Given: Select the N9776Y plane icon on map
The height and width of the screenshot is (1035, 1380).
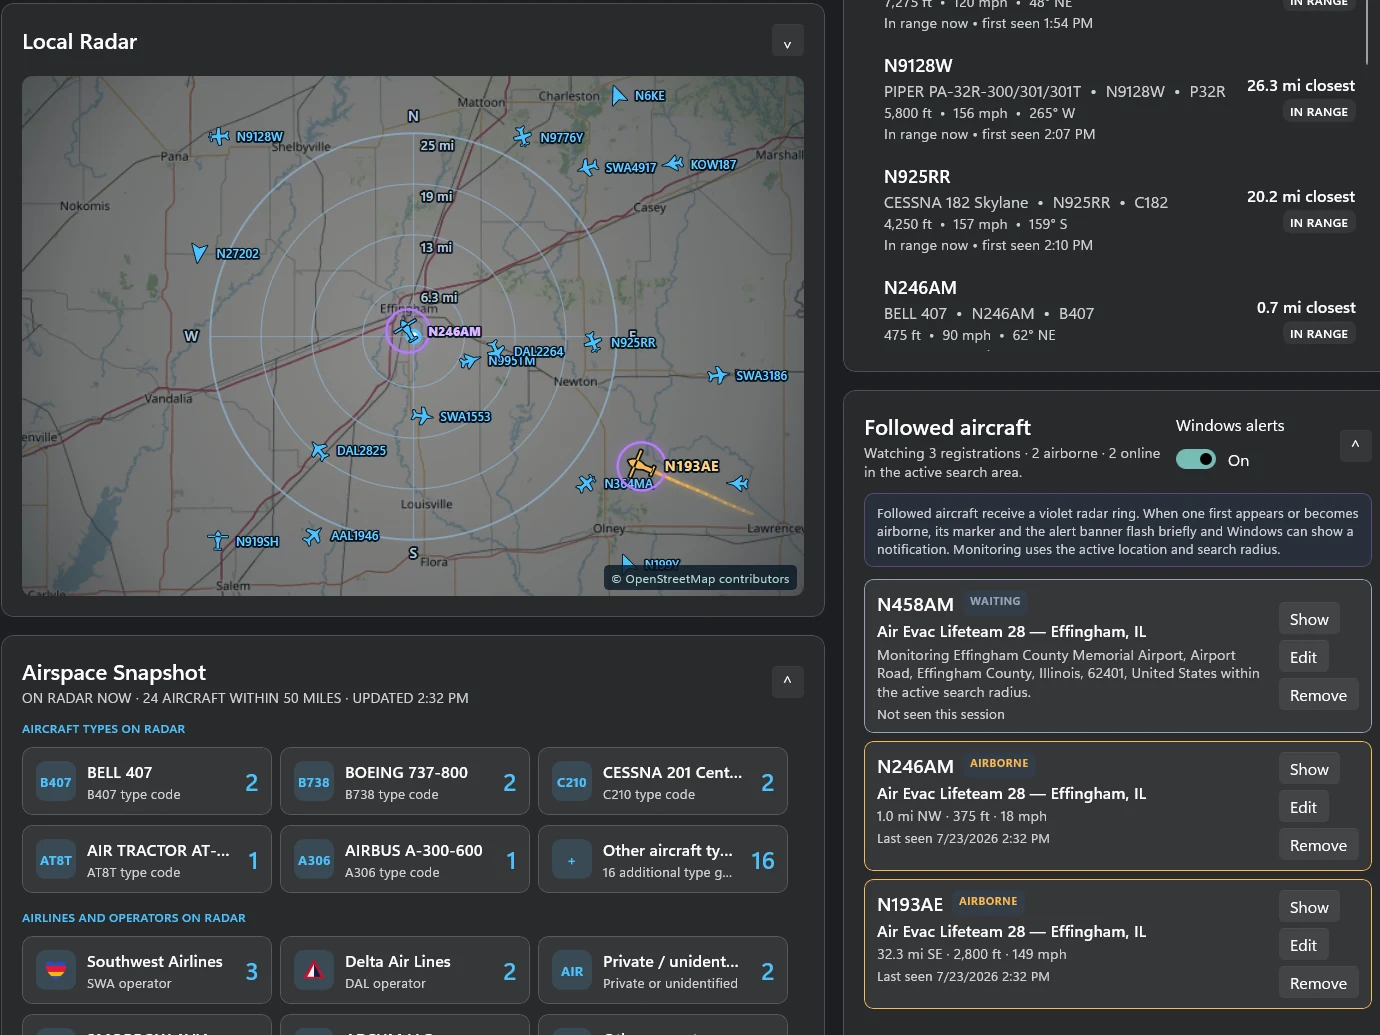Looking at the screenshot, I should pyautogui.click(x=522, y=136).
